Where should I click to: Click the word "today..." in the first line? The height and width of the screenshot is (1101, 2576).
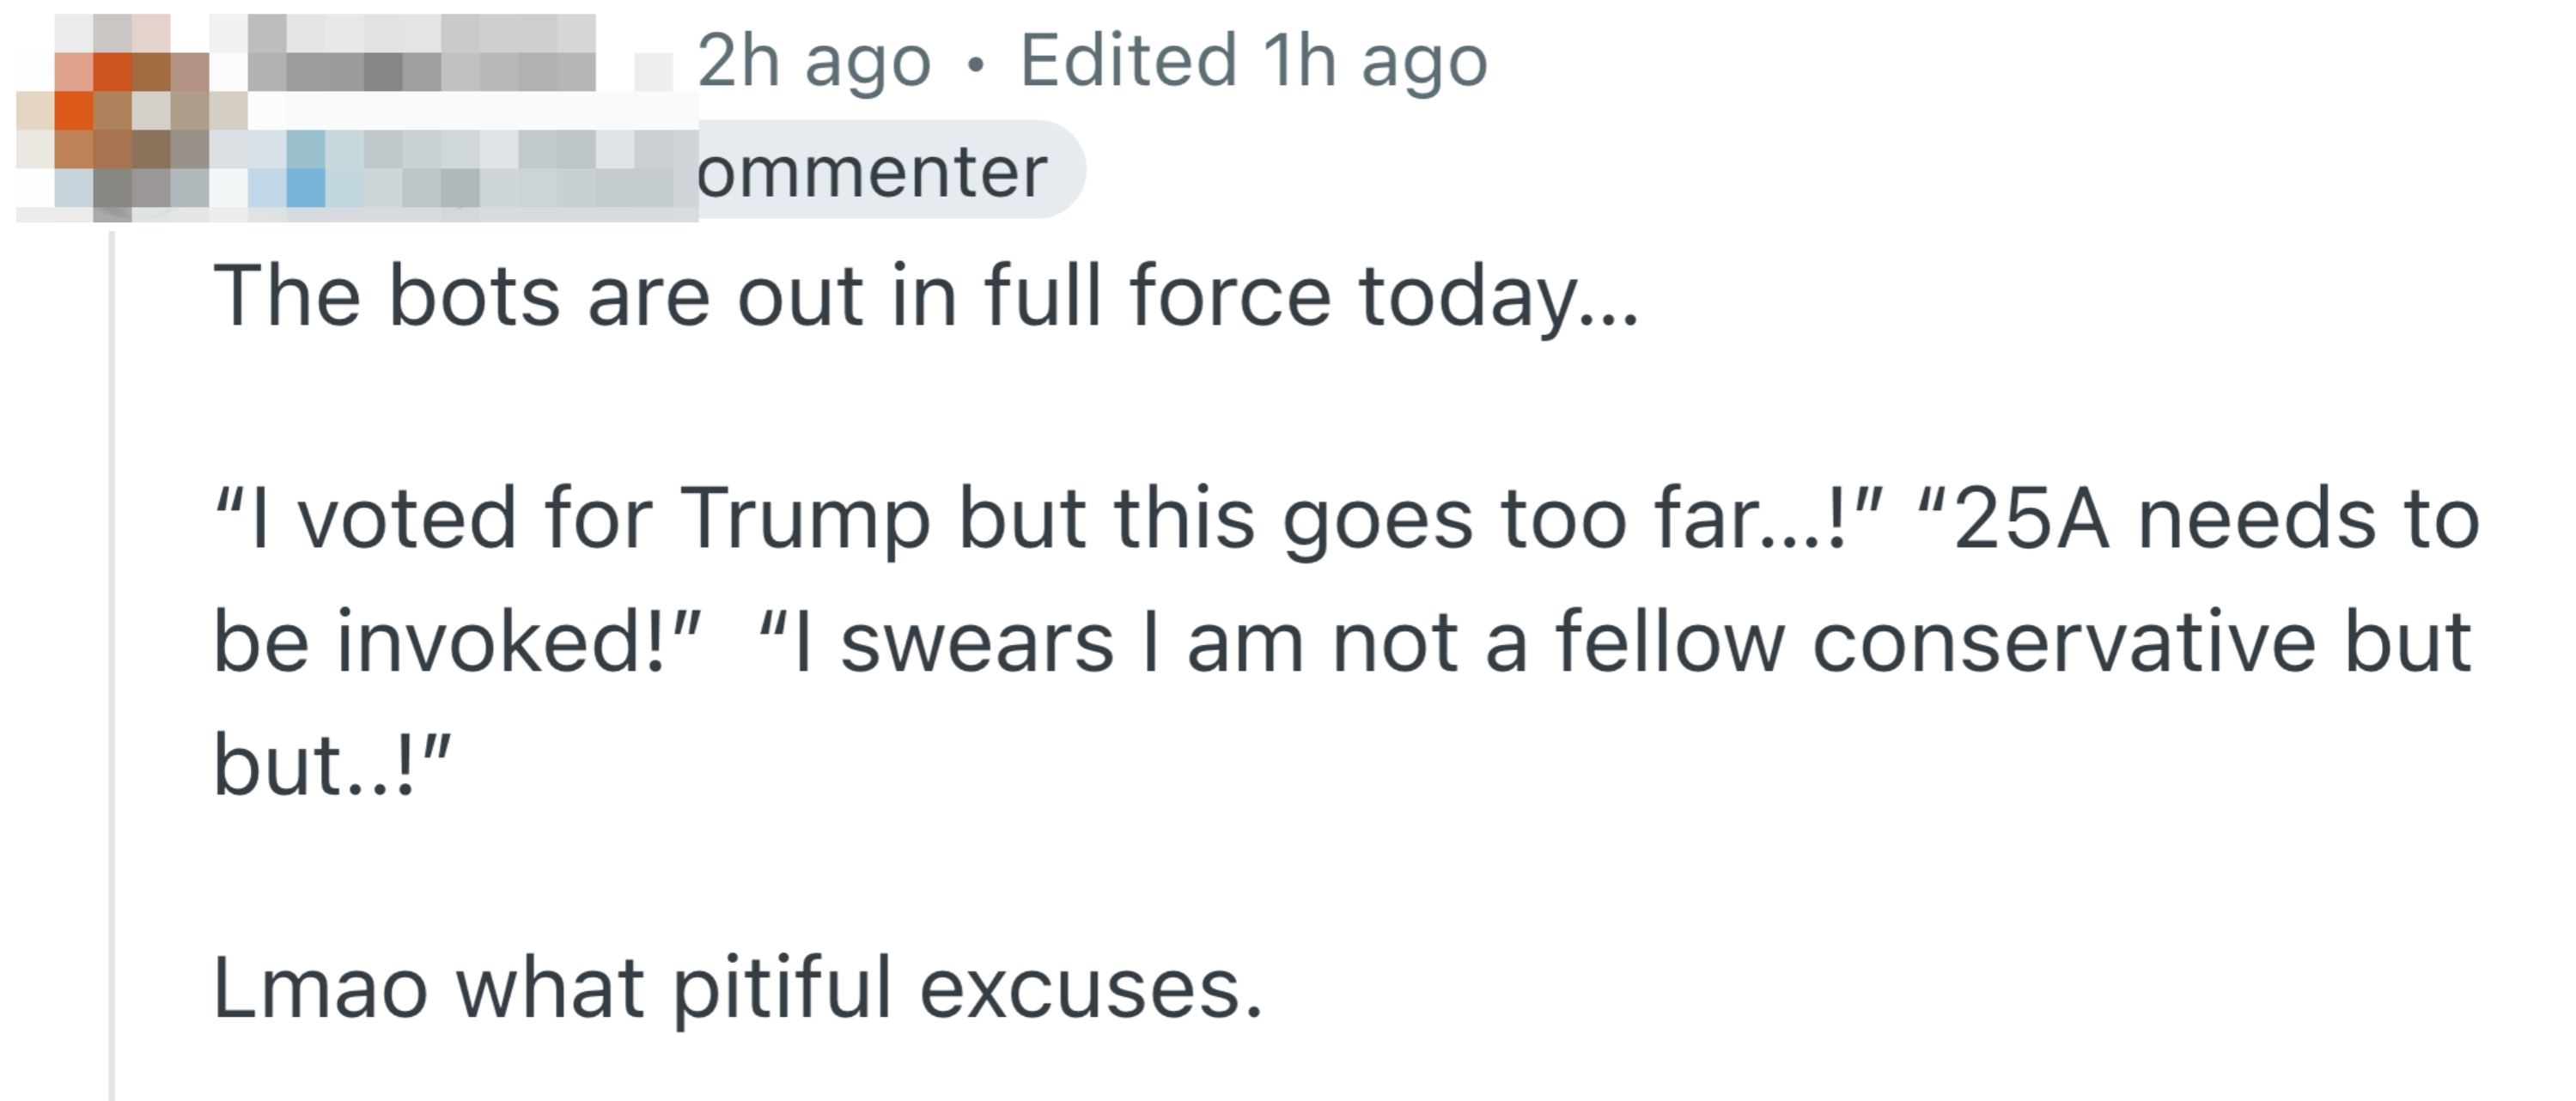(x=1498, y=297)
